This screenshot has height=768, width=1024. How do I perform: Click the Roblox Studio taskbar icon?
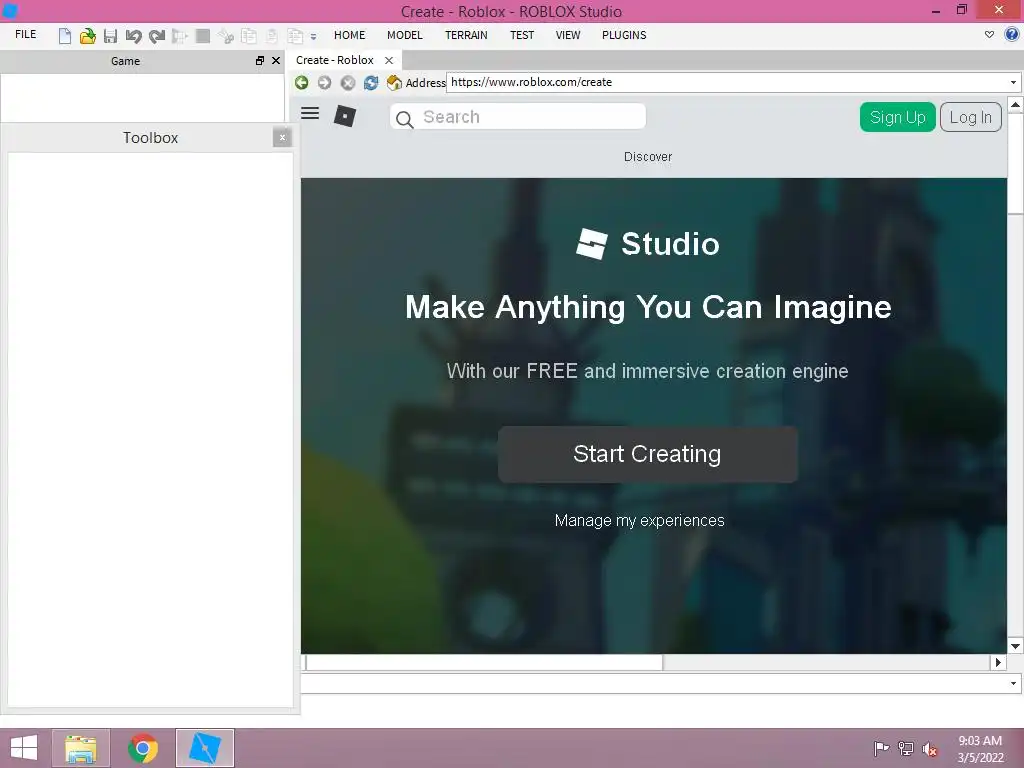(204, 748)
